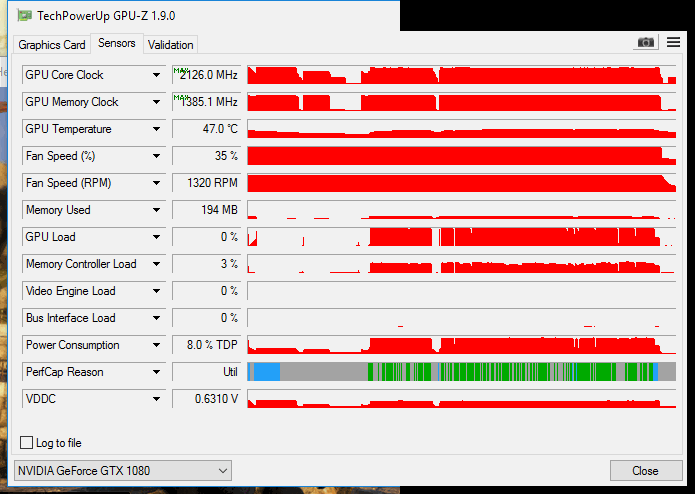Click the 0.6310 V VDDC value
This screenshot has width=695, height=494.
[207, 399]
